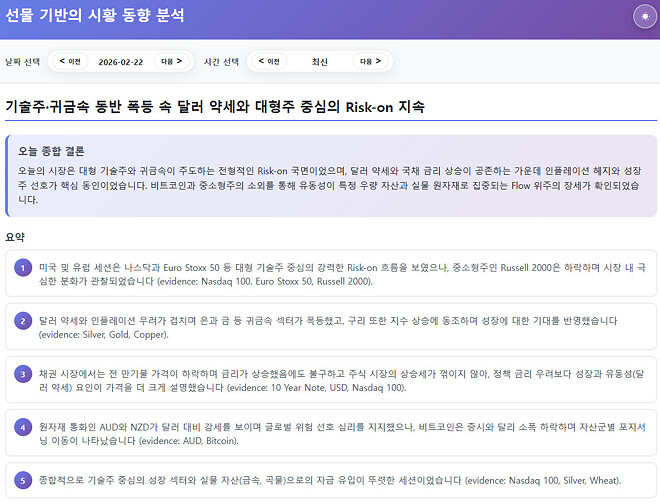Select the date value 2026-02-22

(121, 62)
